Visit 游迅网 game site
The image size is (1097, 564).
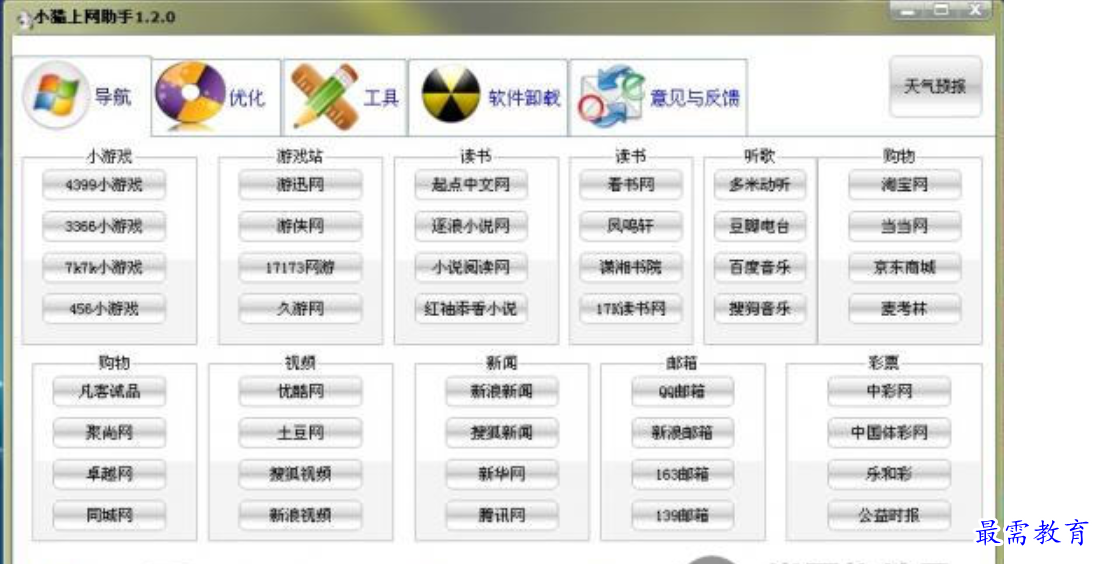pyautogui.click(x=300, y=185)
